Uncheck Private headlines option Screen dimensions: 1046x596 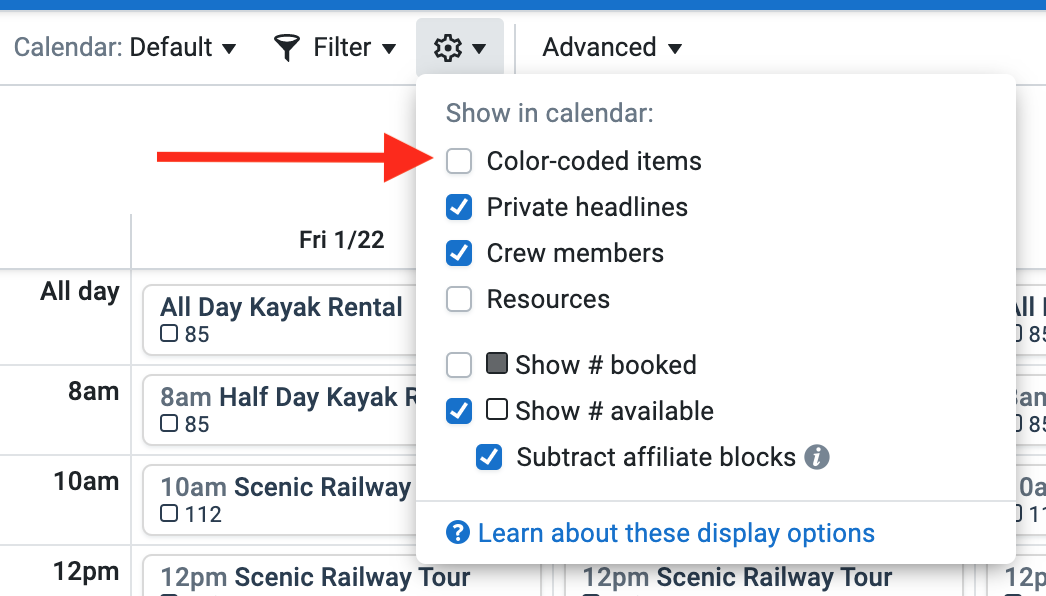(x=459, y=207)
